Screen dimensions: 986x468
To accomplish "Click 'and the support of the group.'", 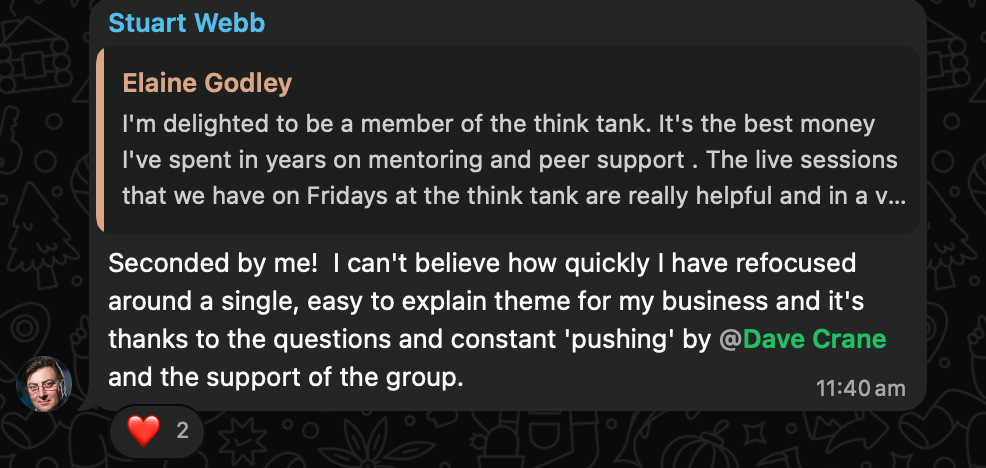I will pos(286,378).
